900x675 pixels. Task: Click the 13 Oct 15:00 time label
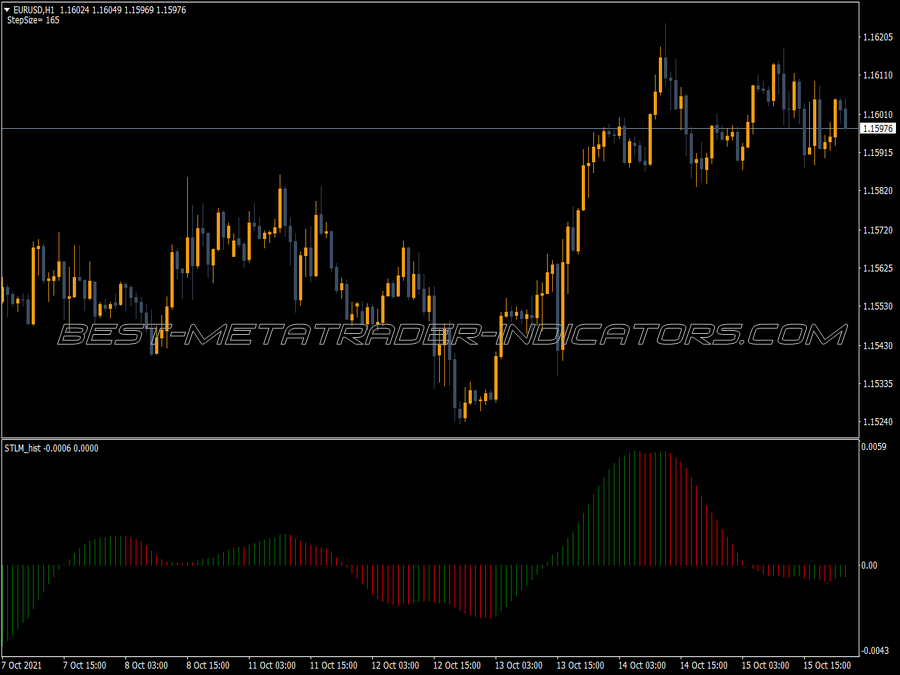580,665
